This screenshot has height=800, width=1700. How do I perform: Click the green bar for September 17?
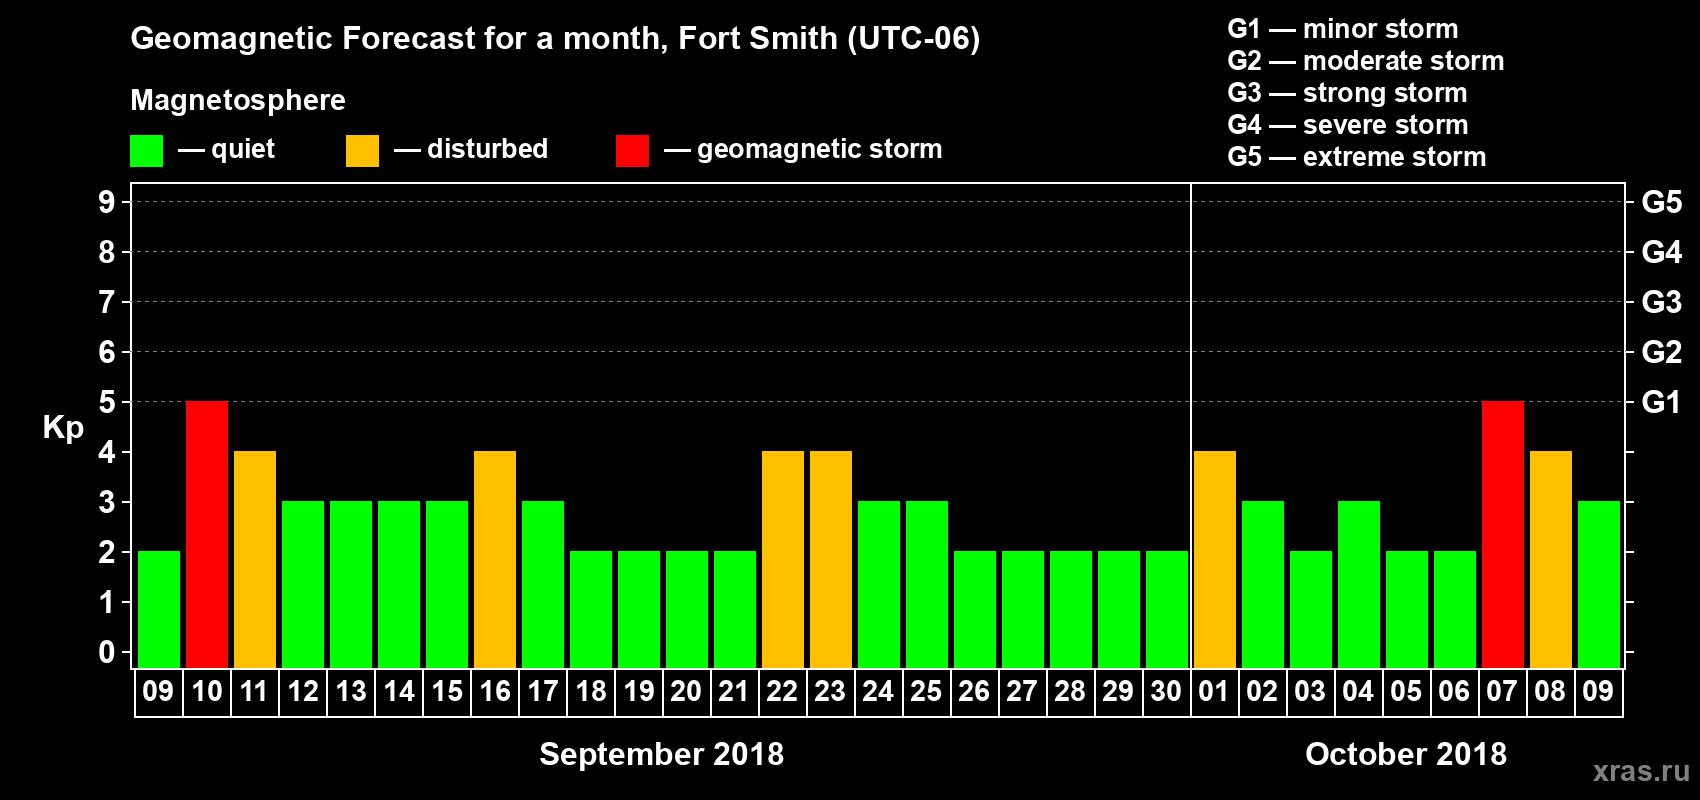(x=543, y=585)
